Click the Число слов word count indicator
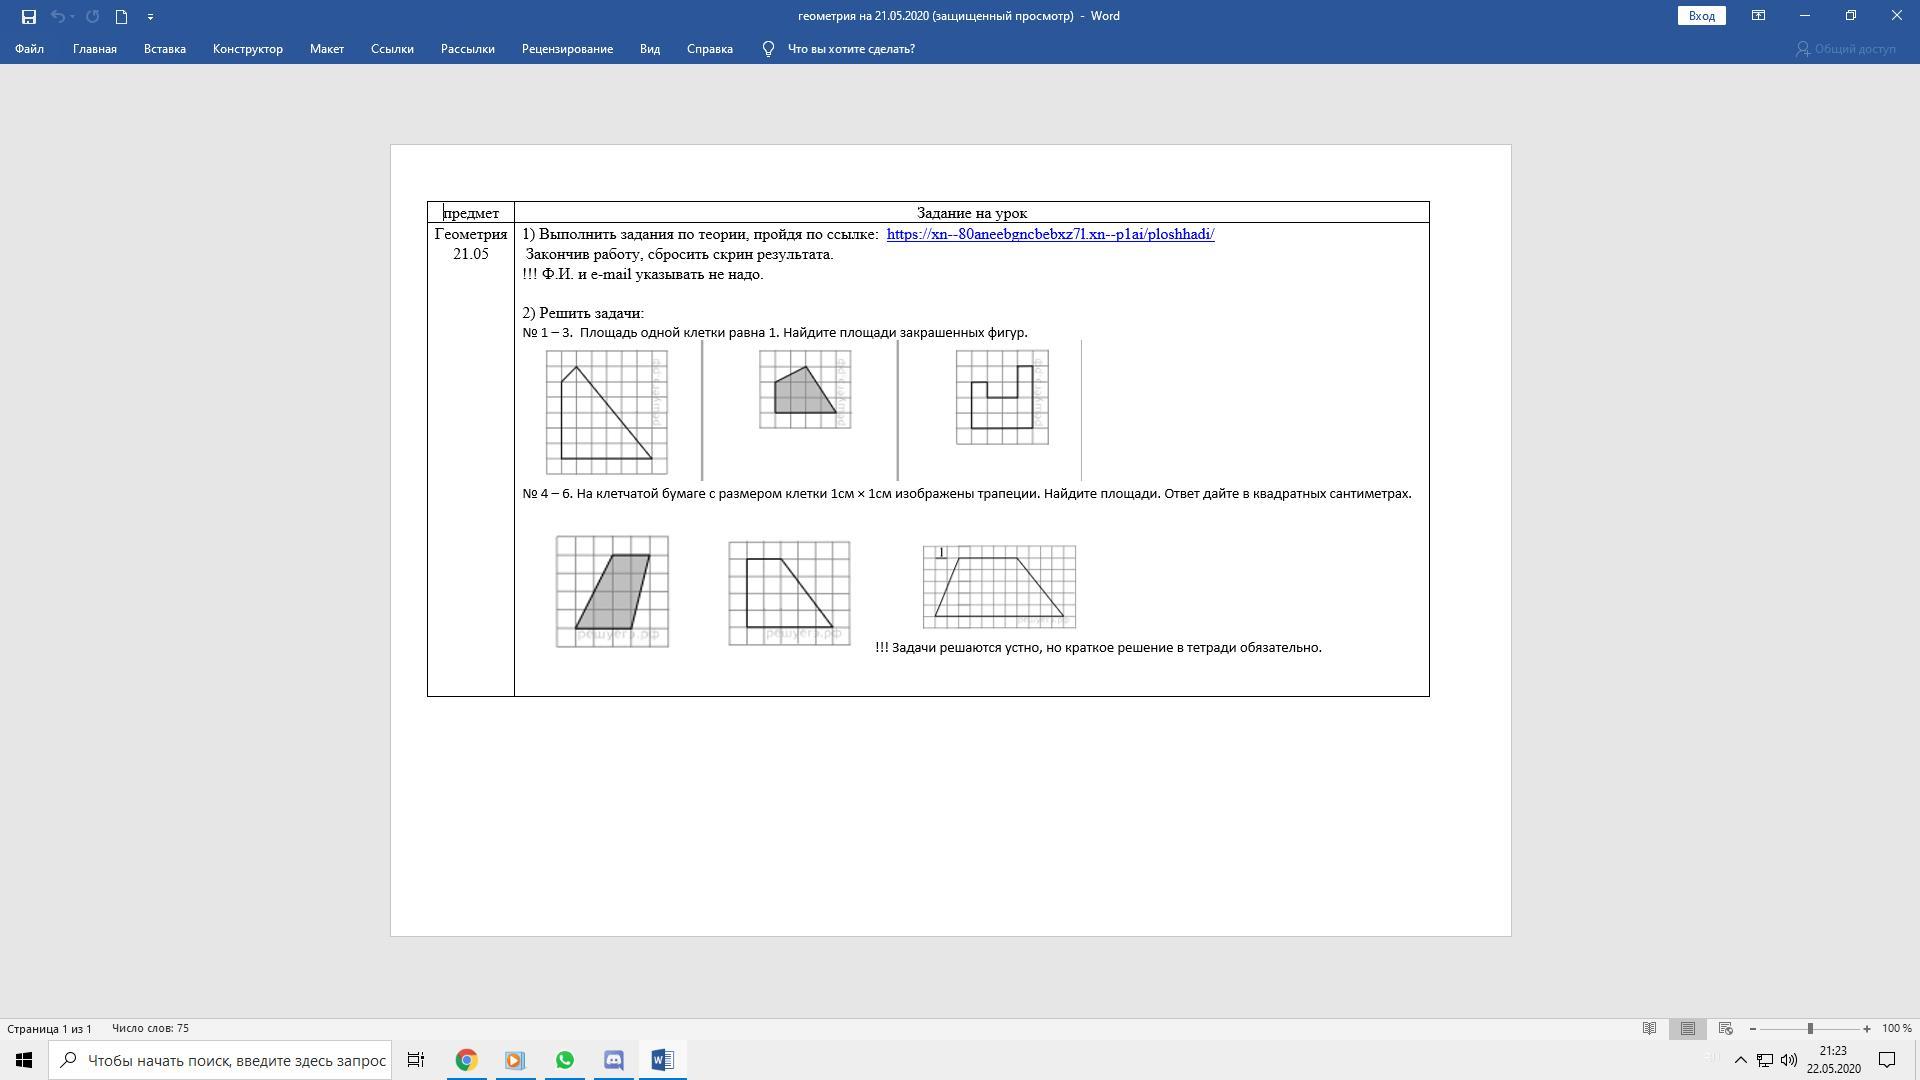The height and width of the screenshot is (1080, 1920). (150, 1028)
